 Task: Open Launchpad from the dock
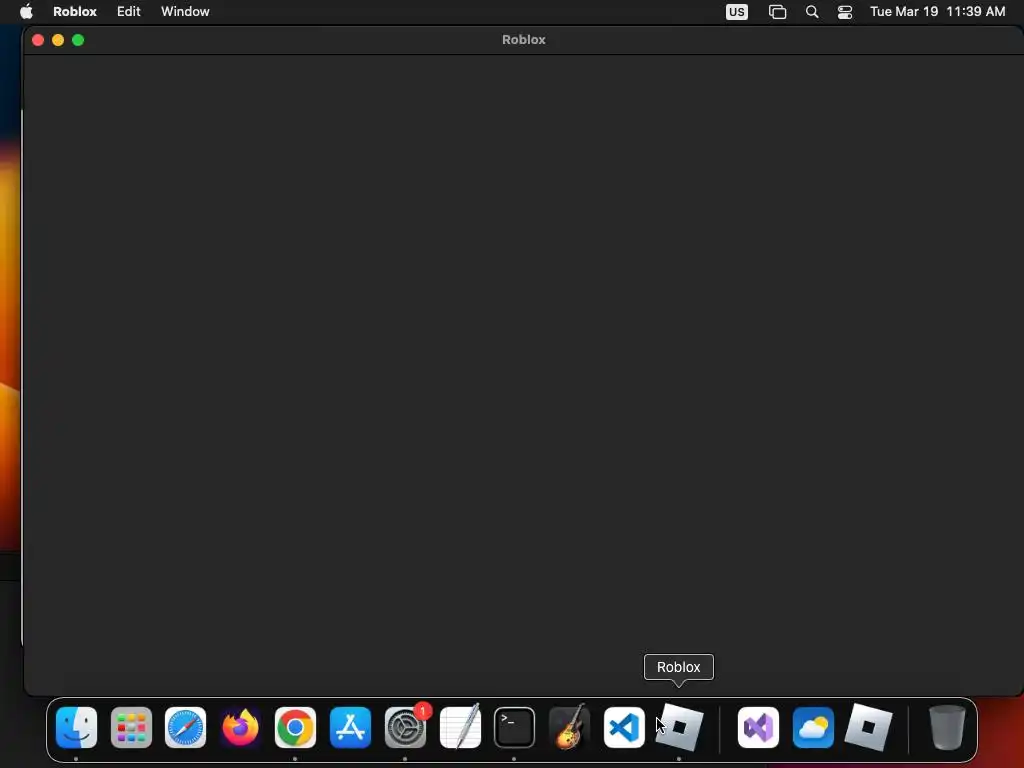tap(131, 728)
